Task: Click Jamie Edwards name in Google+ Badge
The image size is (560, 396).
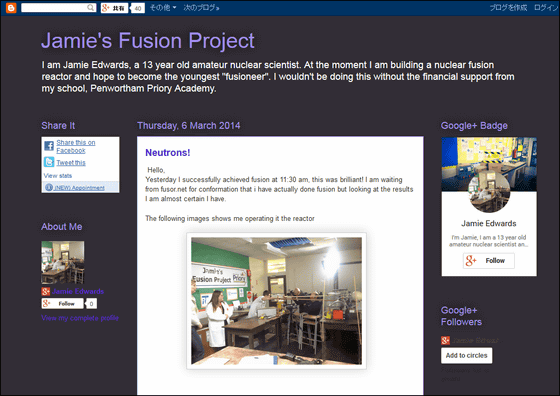Action: 489,224
